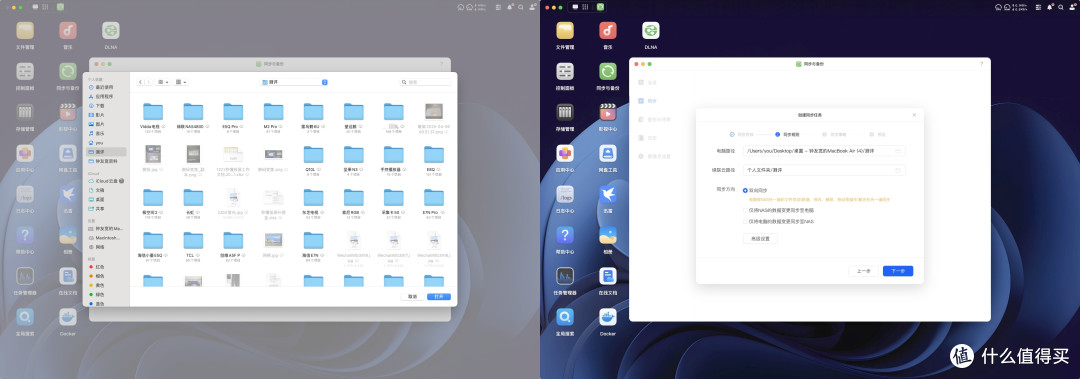This screenshot has width=1080, height=379.
Task: Select 仅将电脑的数据变更同步至NAS option
Action: point(745,222)
